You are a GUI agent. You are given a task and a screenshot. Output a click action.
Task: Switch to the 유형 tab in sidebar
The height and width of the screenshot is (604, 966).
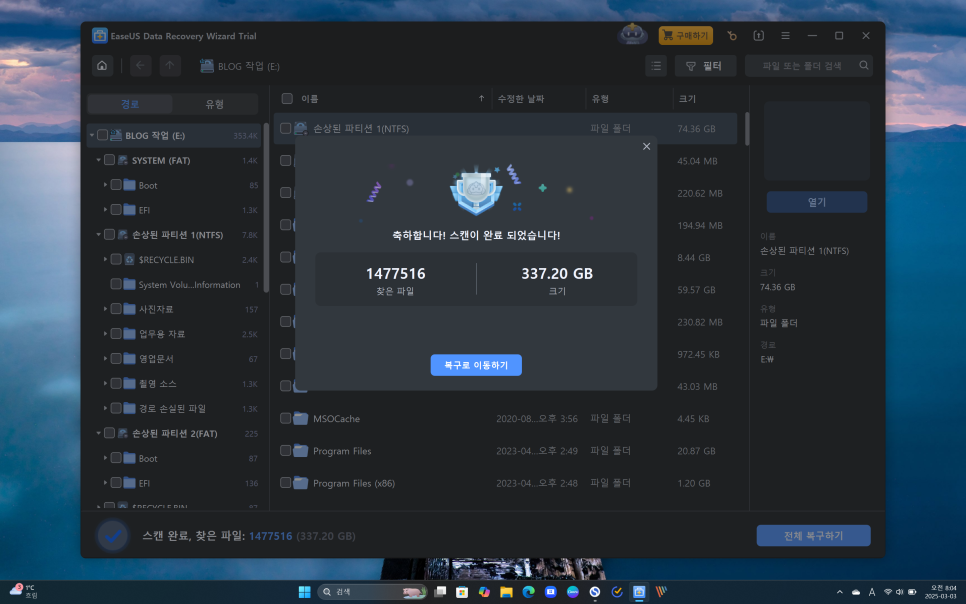pyautogui.click(x=214, y=104)
